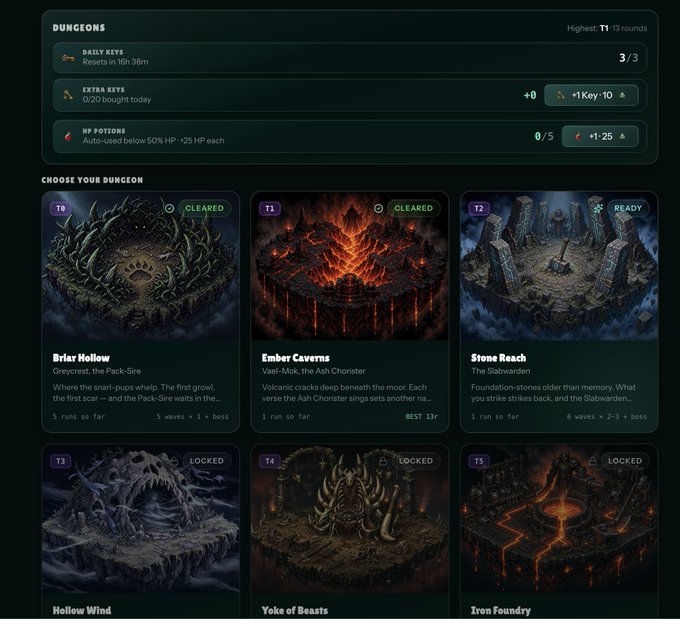Click the 'Highest: T1 · 13 rounds' text

(x=607, y=28)
